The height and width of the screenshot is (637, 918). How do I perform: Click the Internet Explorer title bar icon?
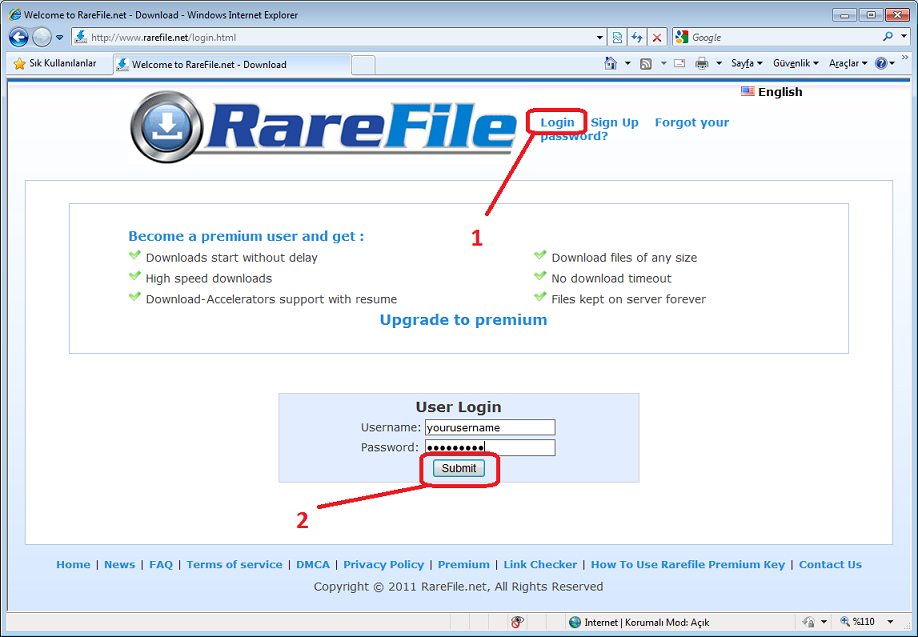15,15
